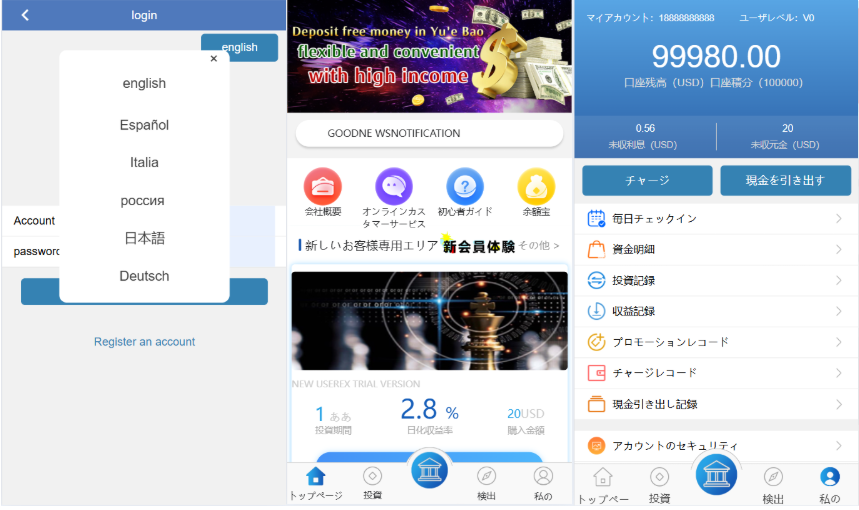Open the english language dropdown button
859x510 pixels.
(x=239, y=48)
